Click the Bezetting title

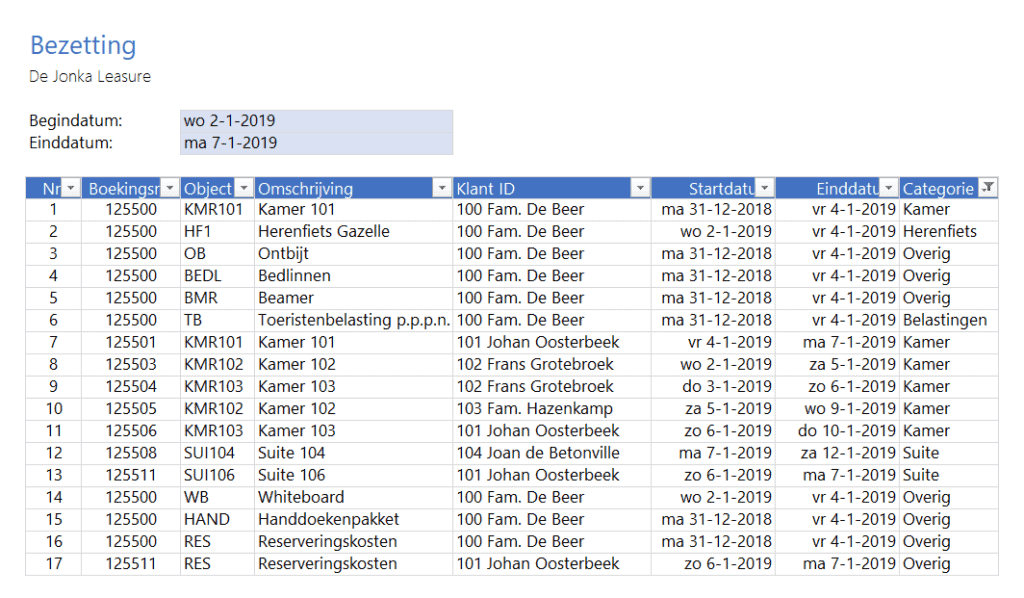pyautogui.click(x=83, y=46)
